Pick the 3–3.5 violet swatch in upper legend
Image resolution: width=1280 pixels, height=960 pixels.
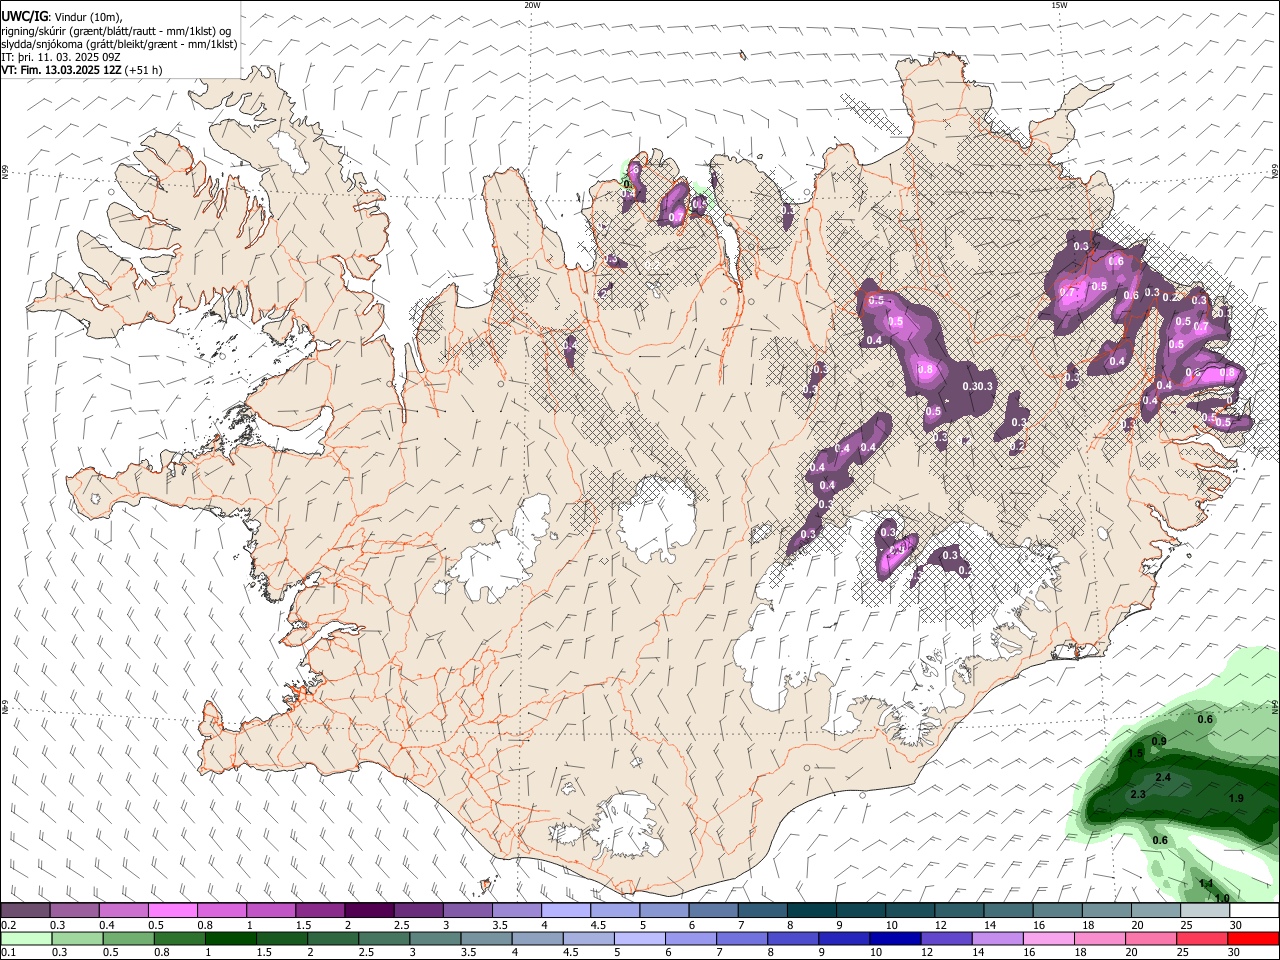pos(468,911)
